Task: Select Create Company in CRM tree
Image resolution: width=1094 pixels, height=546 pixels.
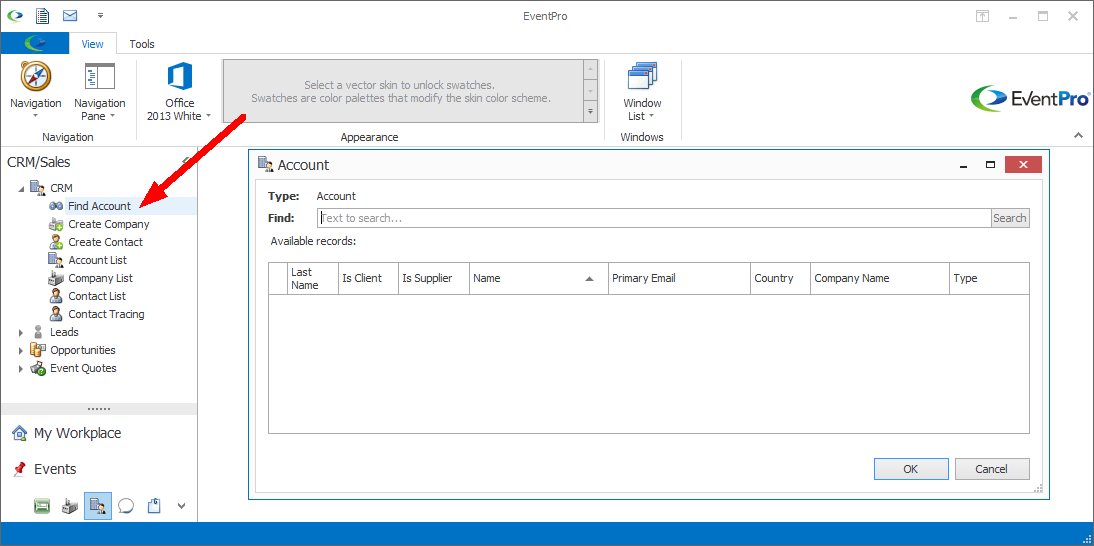Action: click(109, 224)
